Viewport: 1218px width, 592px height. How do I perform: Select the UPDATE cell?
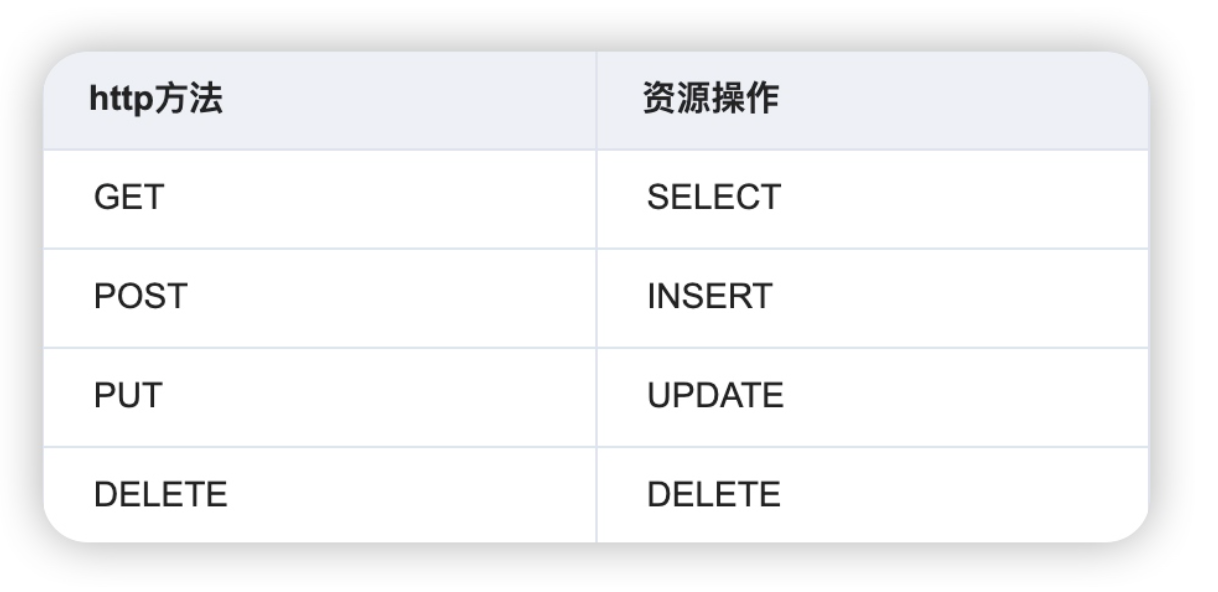(x=872, y=397)
